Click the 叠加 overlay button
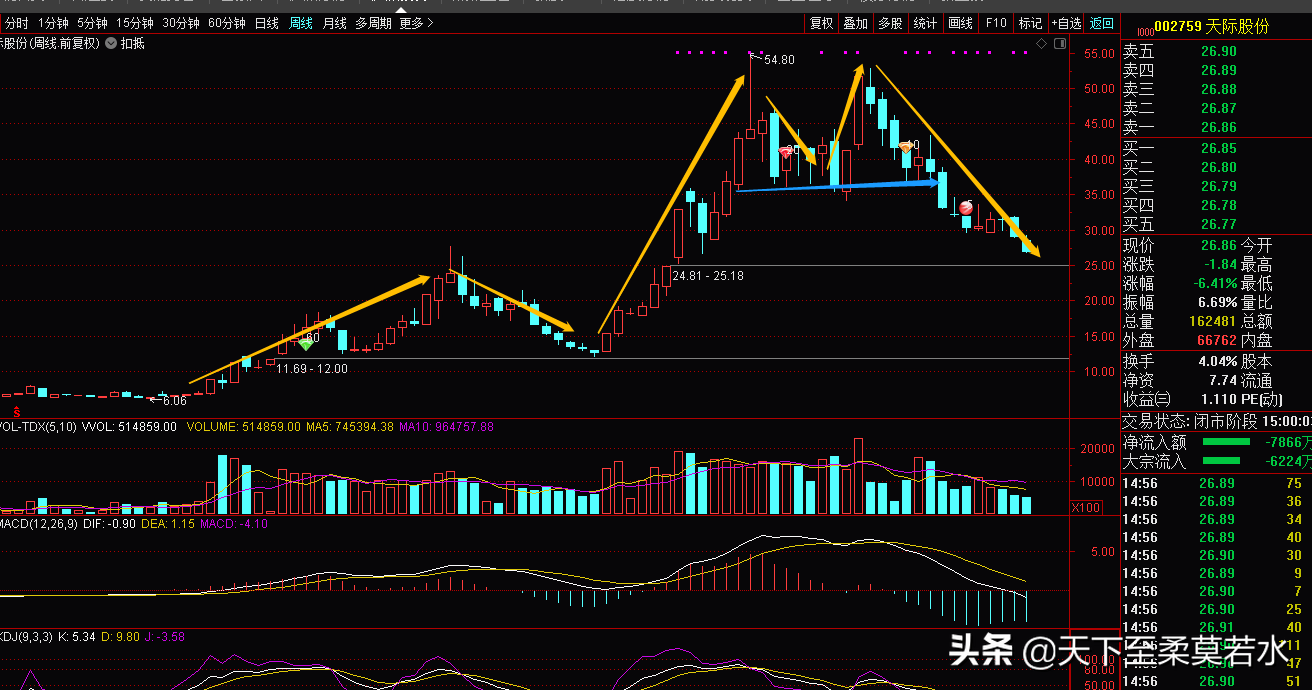Viewport: 1312px width, 690px height. (855, 23)
